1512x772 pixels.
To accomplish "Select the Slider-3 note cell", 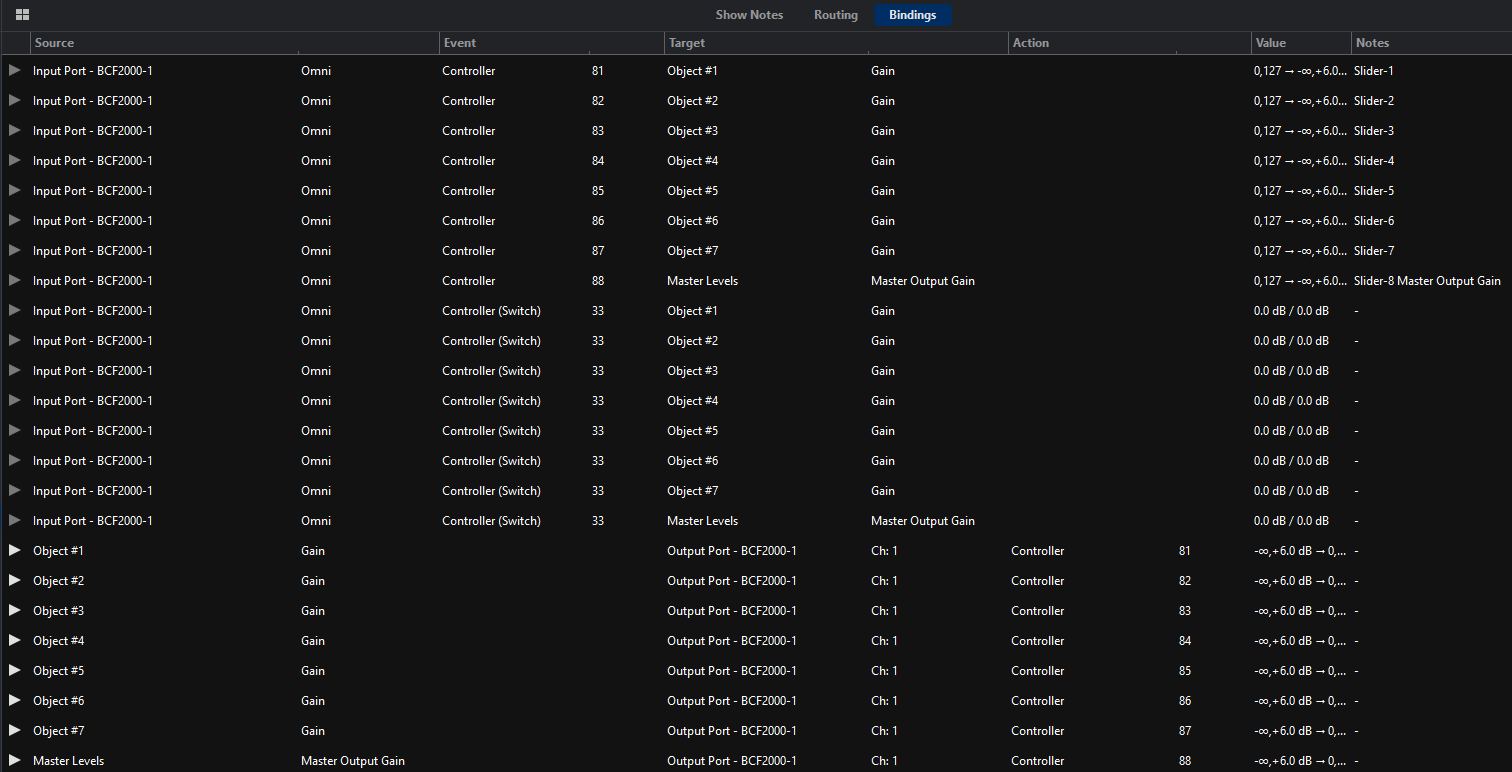I will point(1374,131).
